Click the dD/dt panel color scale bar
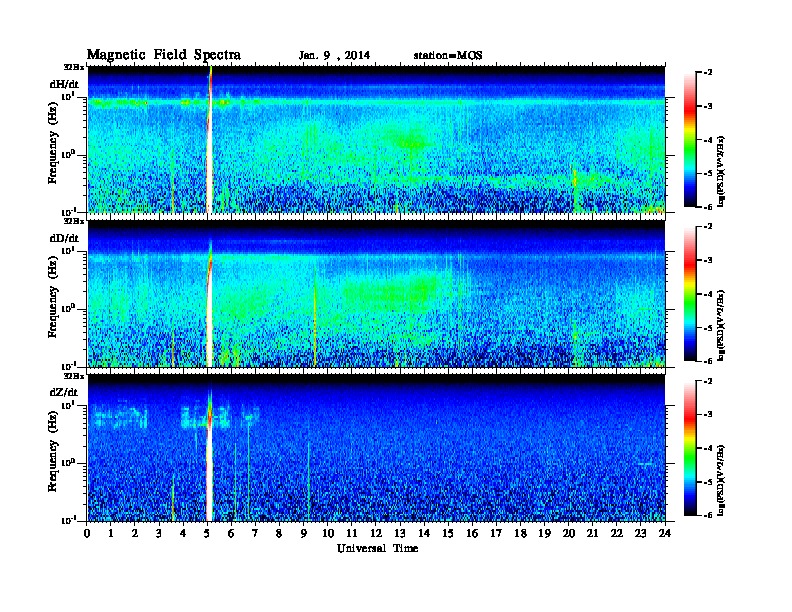 pyautogui.click(x=690, y=294)
